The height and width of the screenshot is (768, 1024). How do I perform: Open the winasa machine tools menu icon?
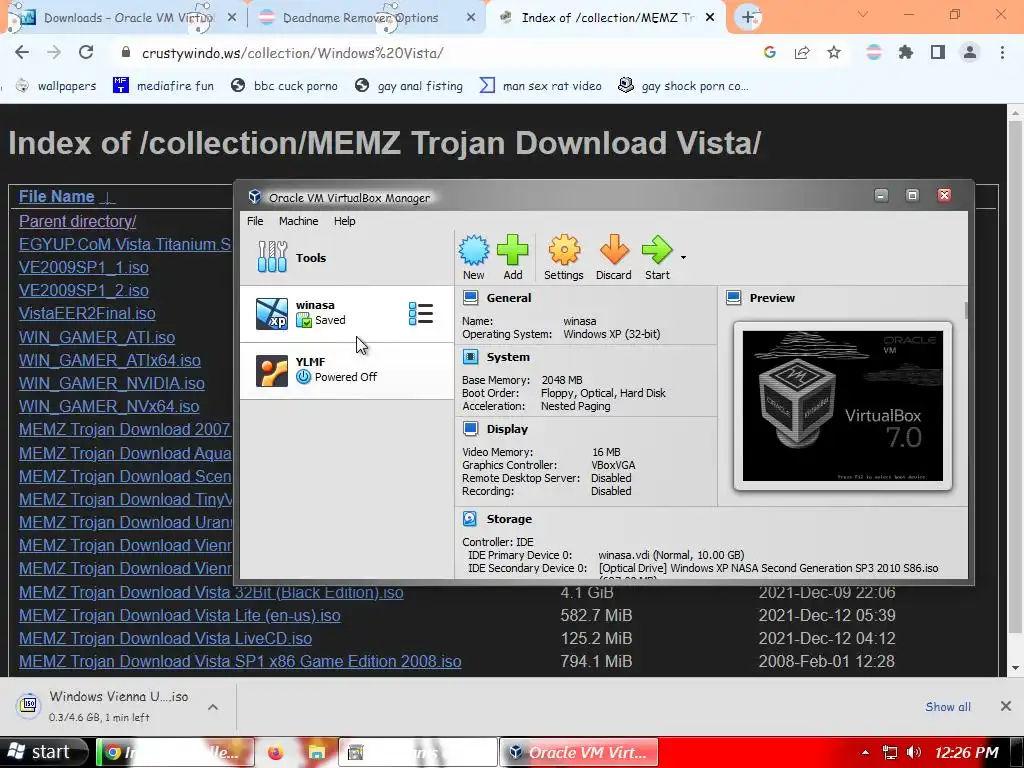point(421,313)
